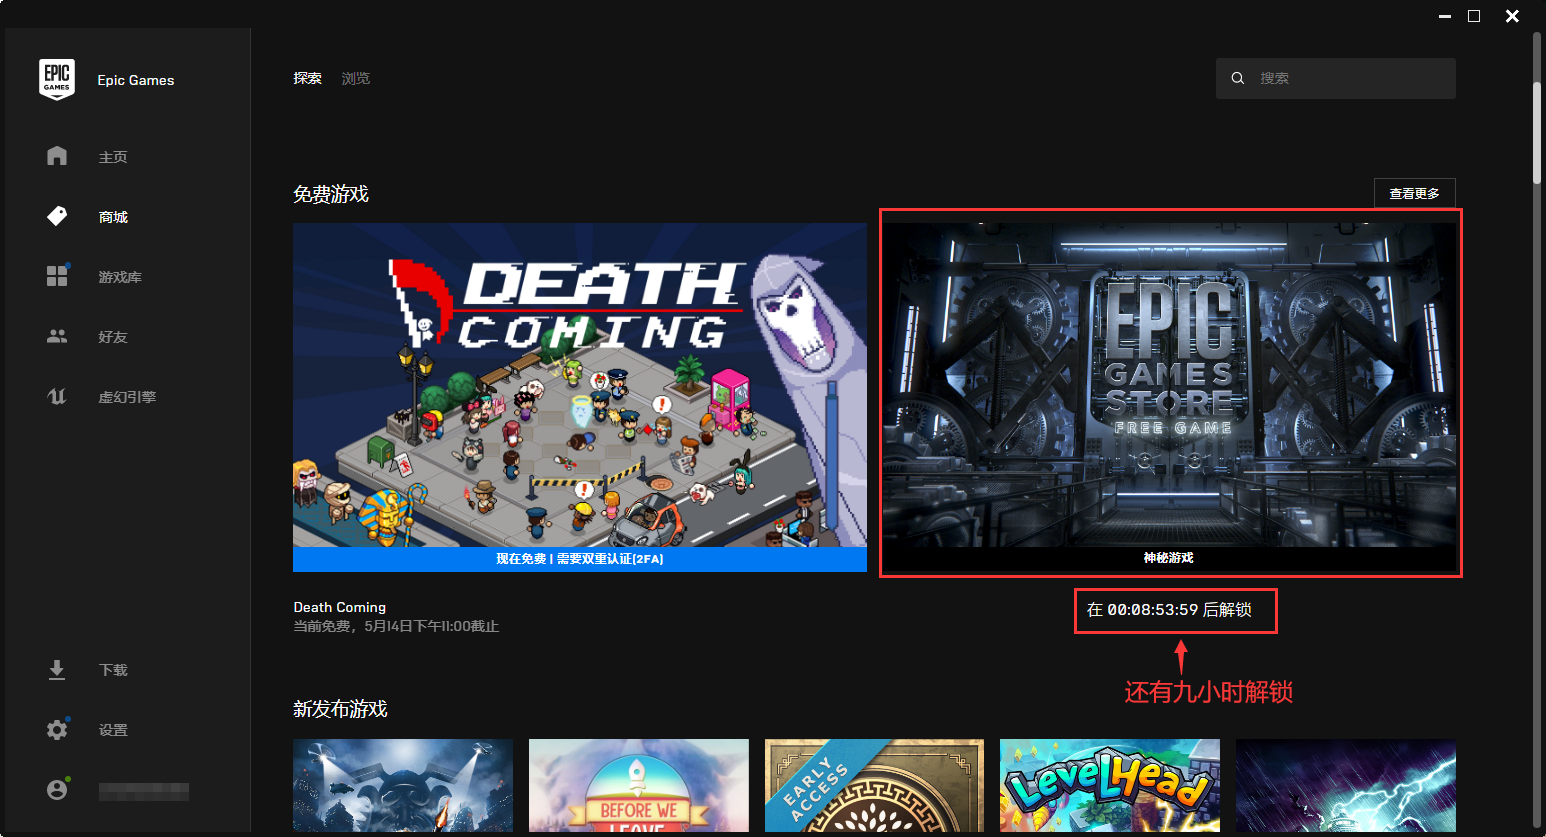Open the Early Access game thumbnail
The image size is (1546, 837).
point(875,785)
